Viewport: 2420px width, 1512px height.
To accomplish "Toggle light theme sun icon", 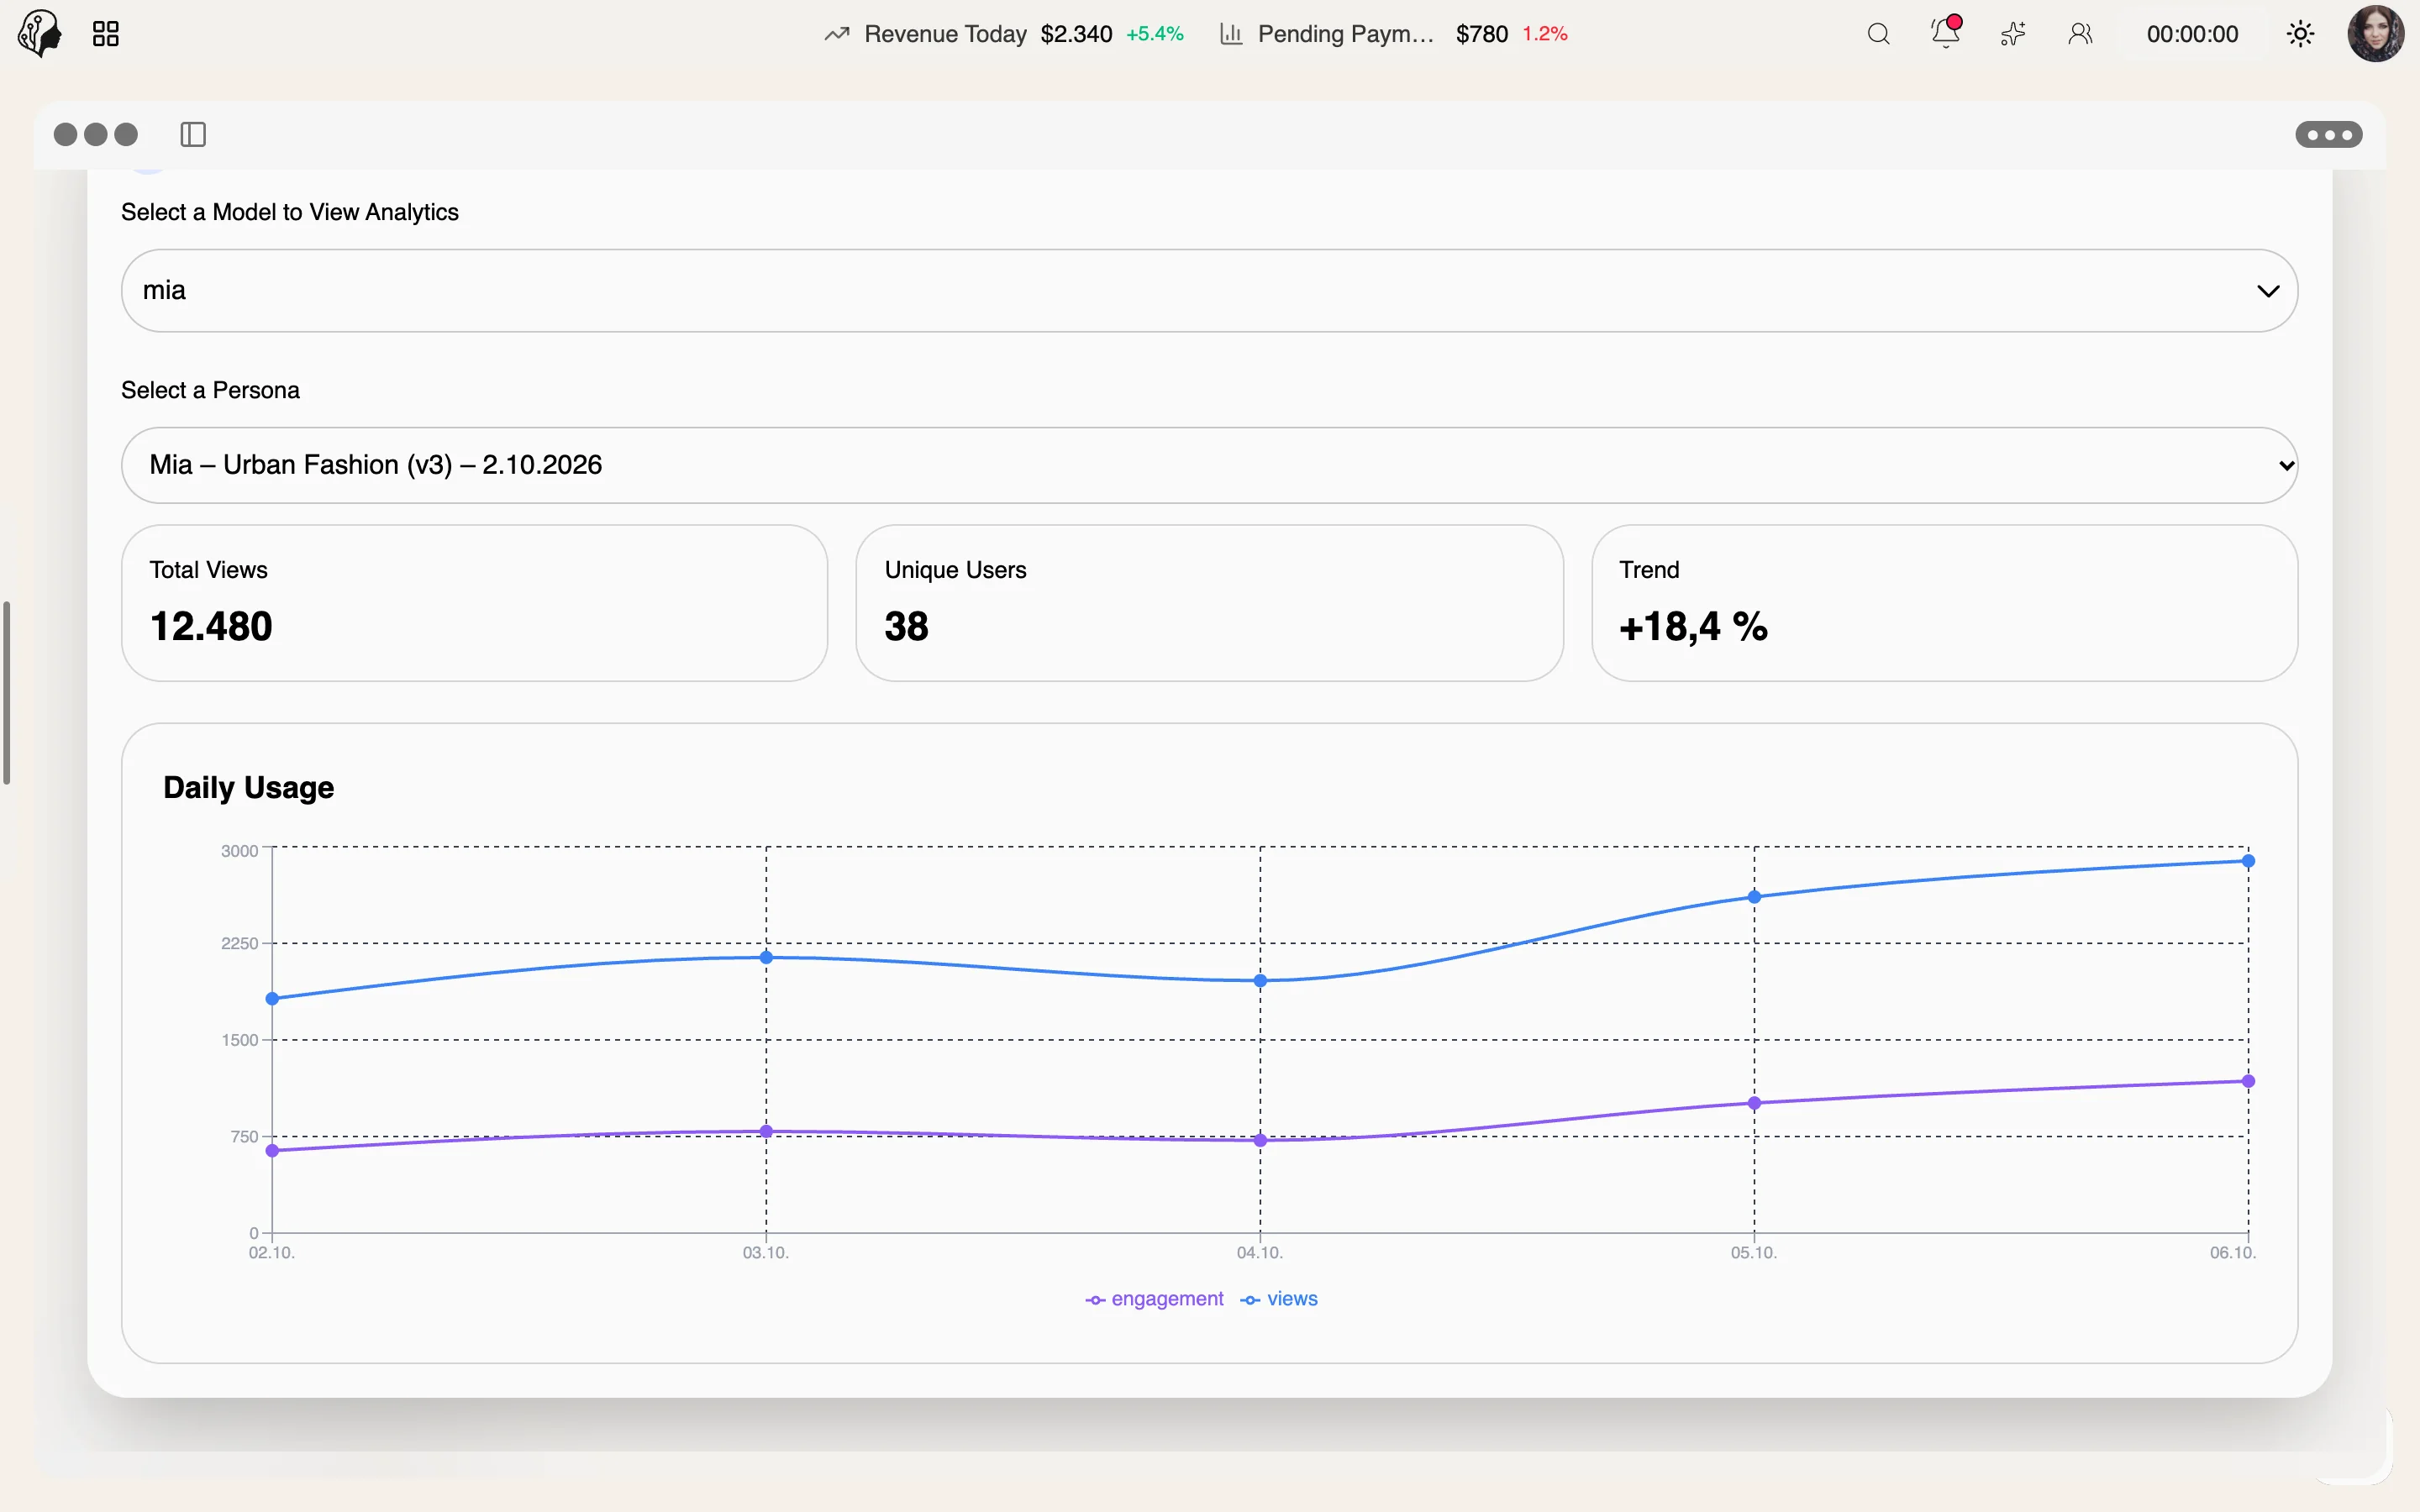I will tap(2300, 34).
